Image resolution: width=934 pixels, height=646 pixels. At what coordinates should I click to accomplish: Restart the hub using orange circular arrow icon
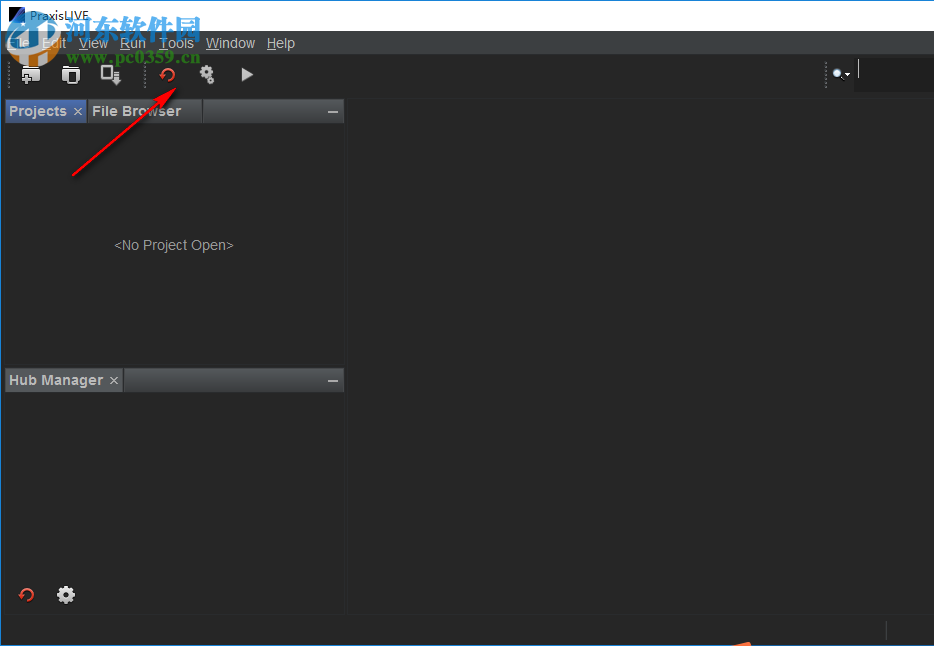point(167,74)
